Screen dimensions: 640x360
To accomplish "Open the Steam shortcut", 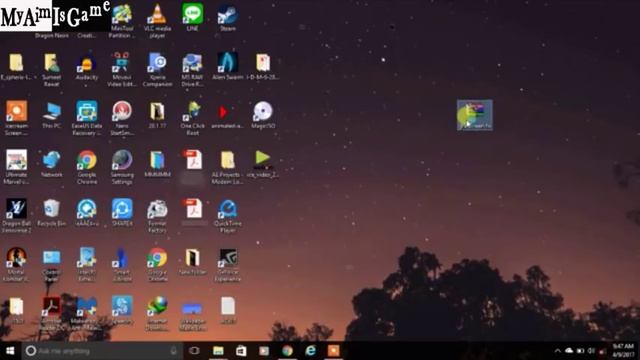I will (227, 17).
